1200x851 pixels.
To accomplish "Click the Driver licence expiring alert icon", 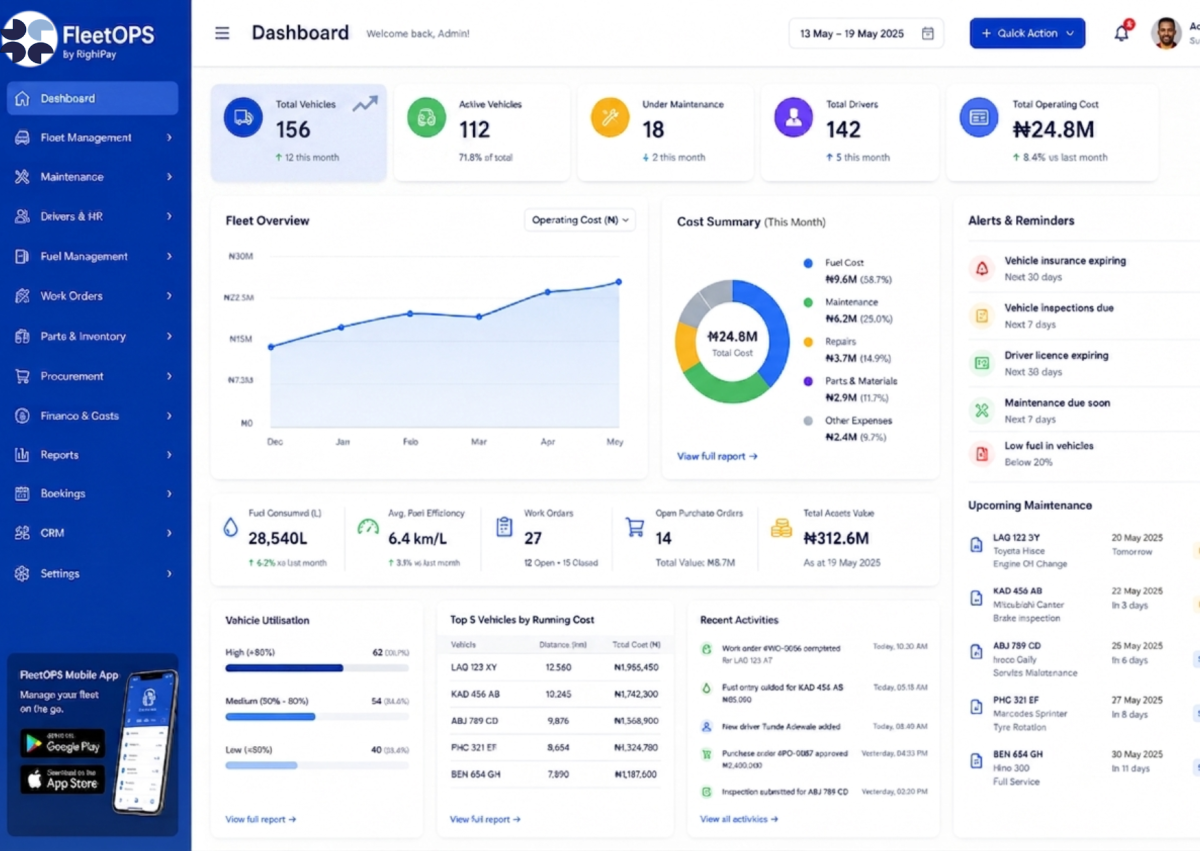I will tap(982, 363).
